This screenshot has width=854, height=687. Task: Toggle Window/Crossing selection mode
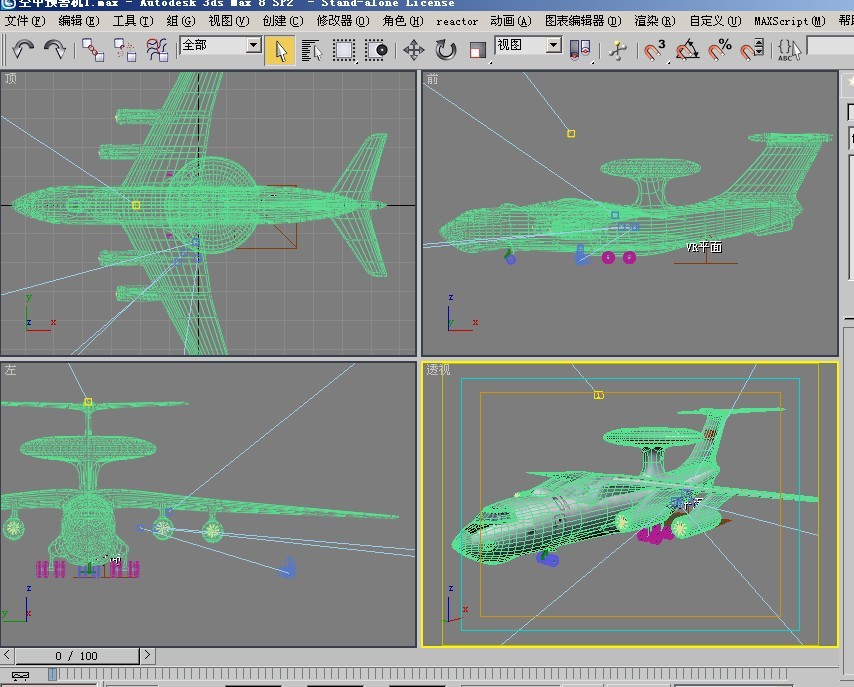coord(376,49)
